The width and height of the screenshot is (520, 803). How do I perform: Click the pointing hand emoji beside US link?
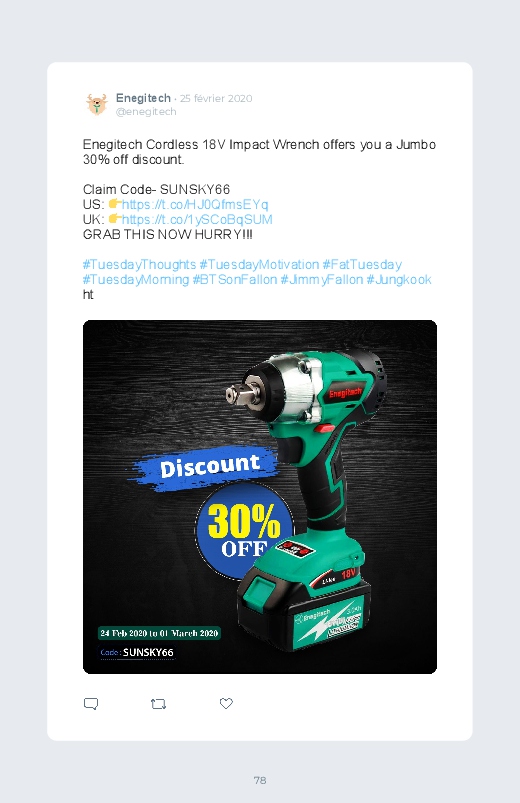(115, 204)
